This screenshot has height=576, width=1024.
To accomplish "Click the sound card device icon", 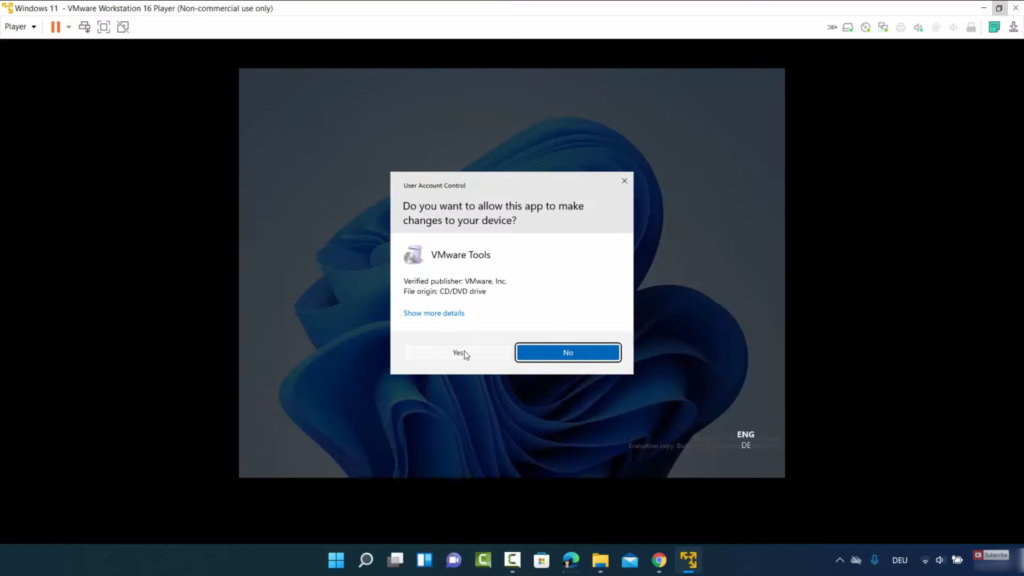I will [x=918, y=27].
